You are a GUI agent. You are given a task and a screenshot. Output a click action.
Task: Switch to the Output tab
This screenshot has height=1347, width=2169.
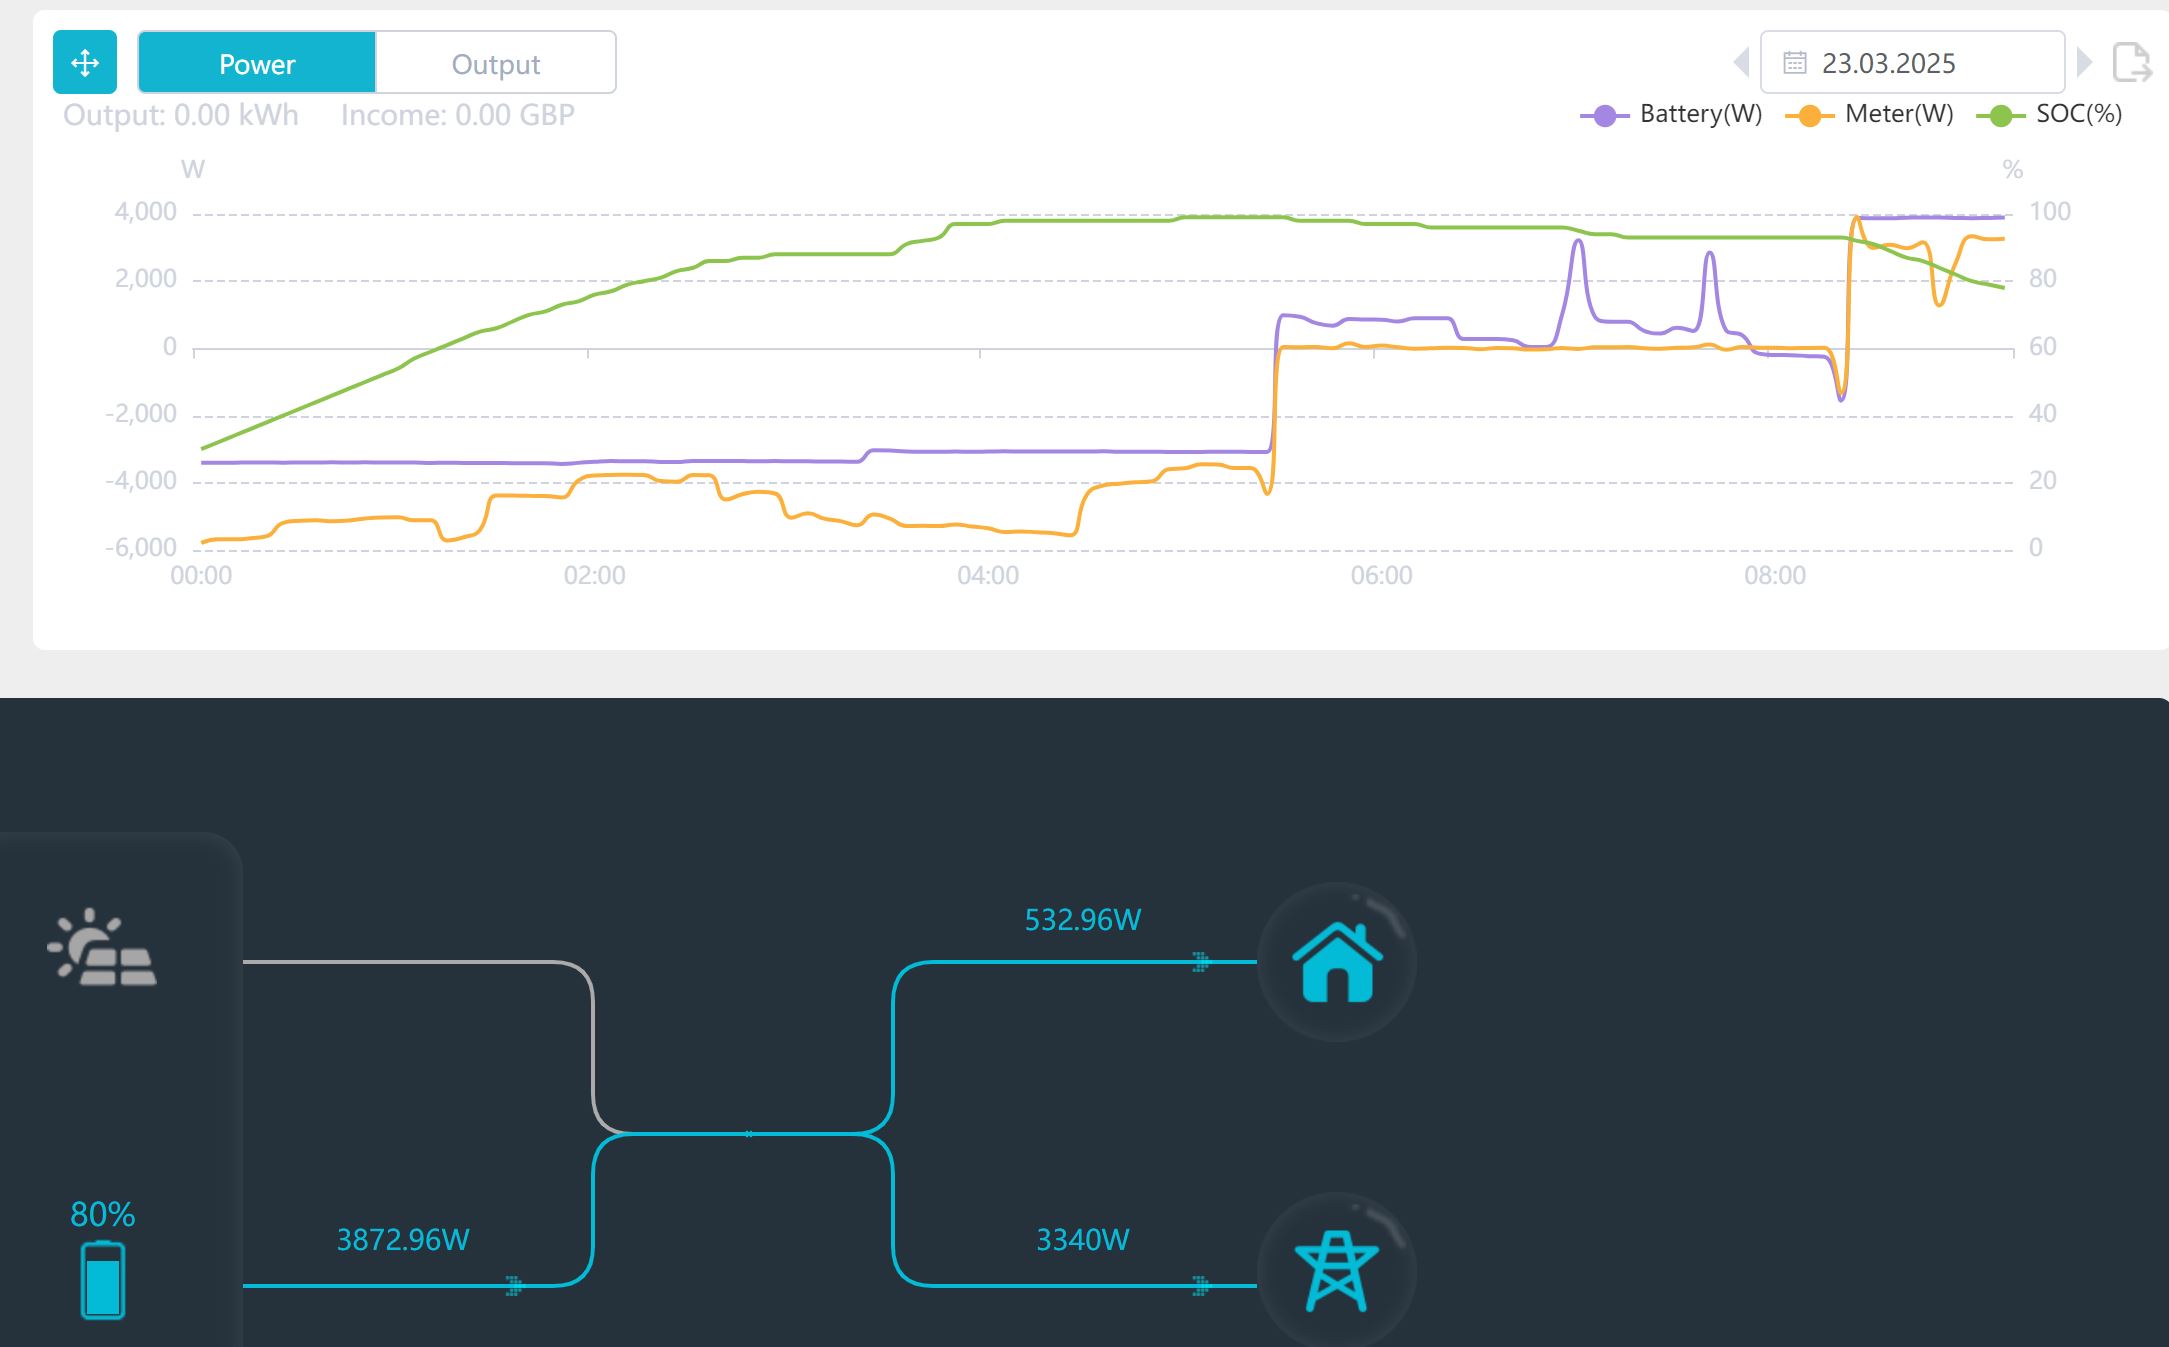[x=496, y=63]
